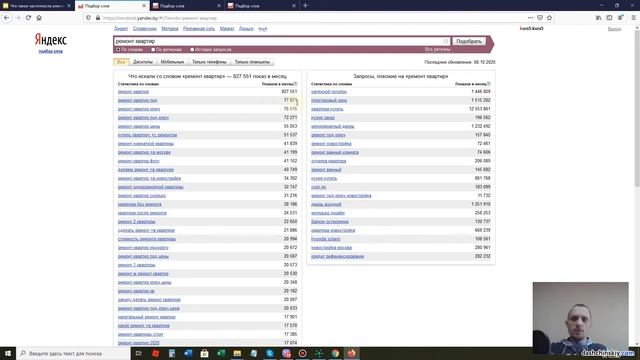This screenshot has width=640, height=360.
Task: Open the Firefox library icon
Action: pyautogui.click(x=598, y=18)
